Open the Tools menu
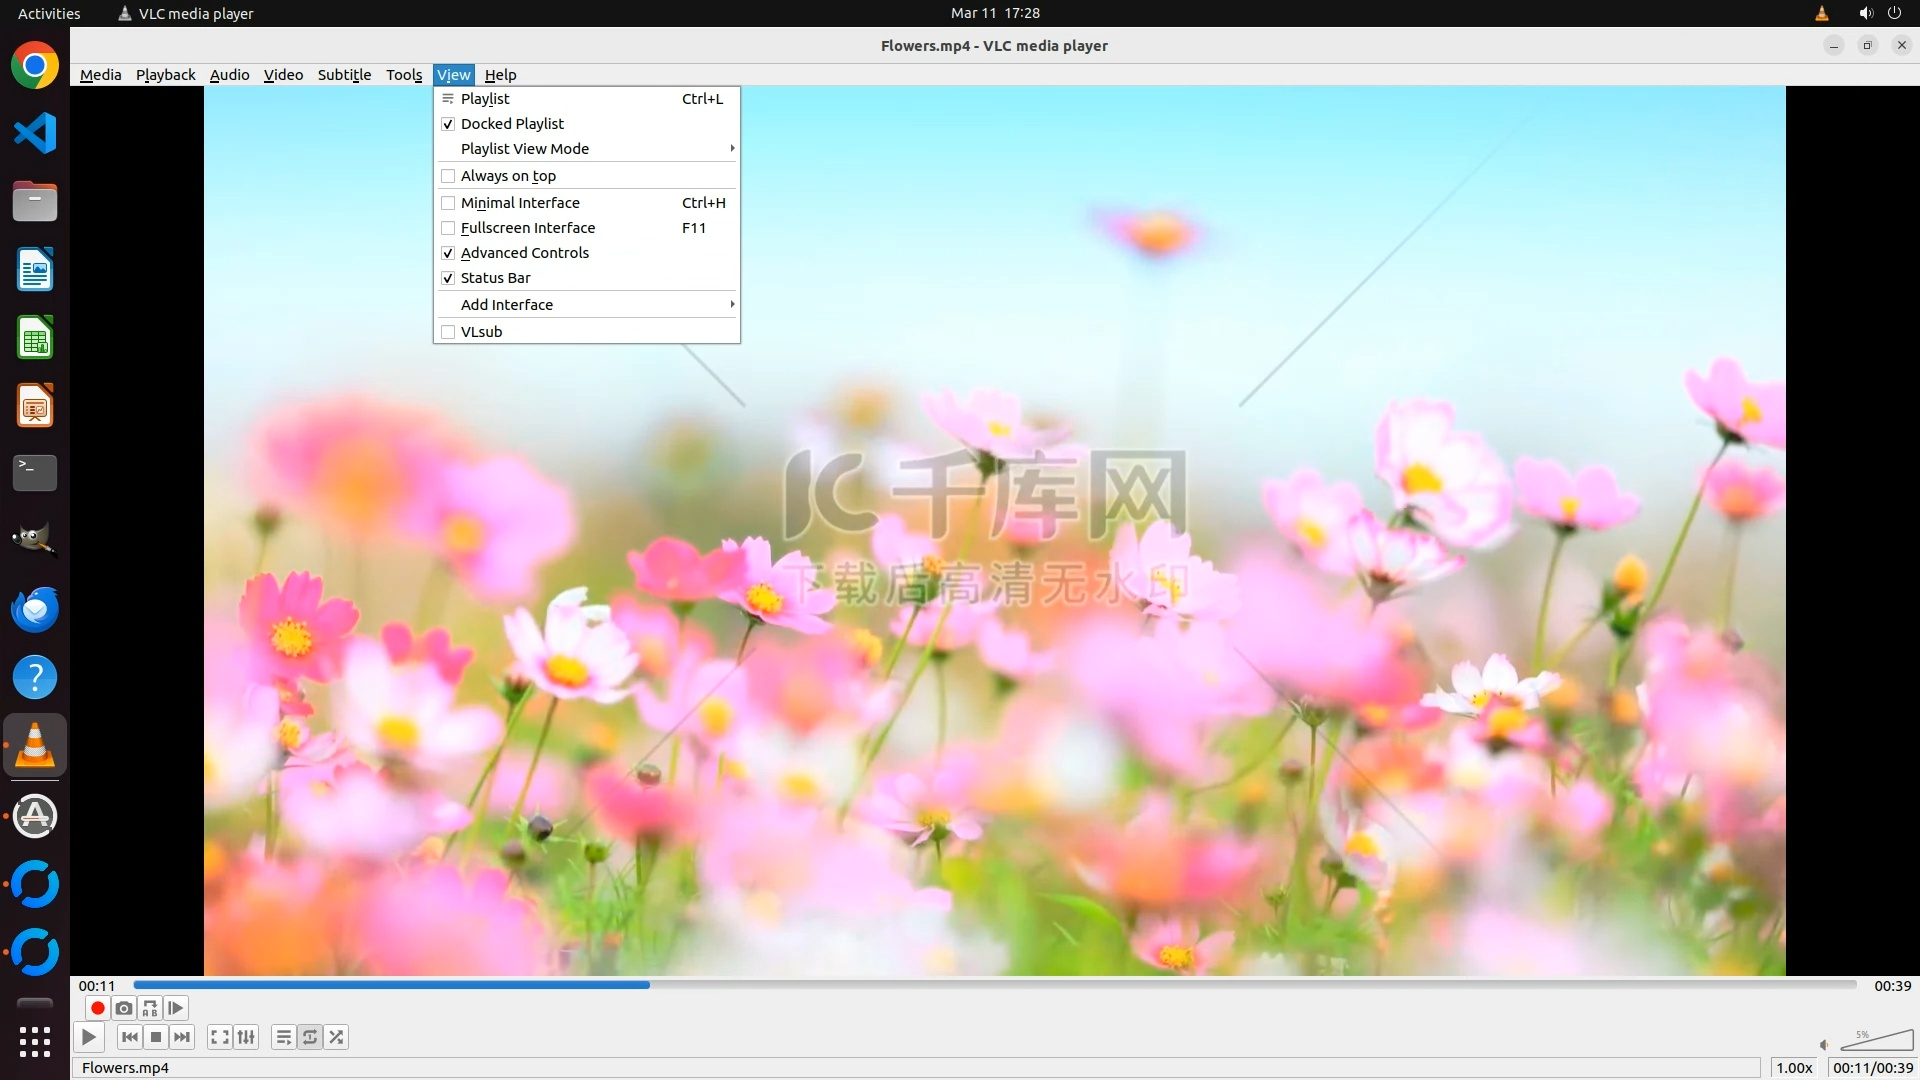 (x=404, y=75)
